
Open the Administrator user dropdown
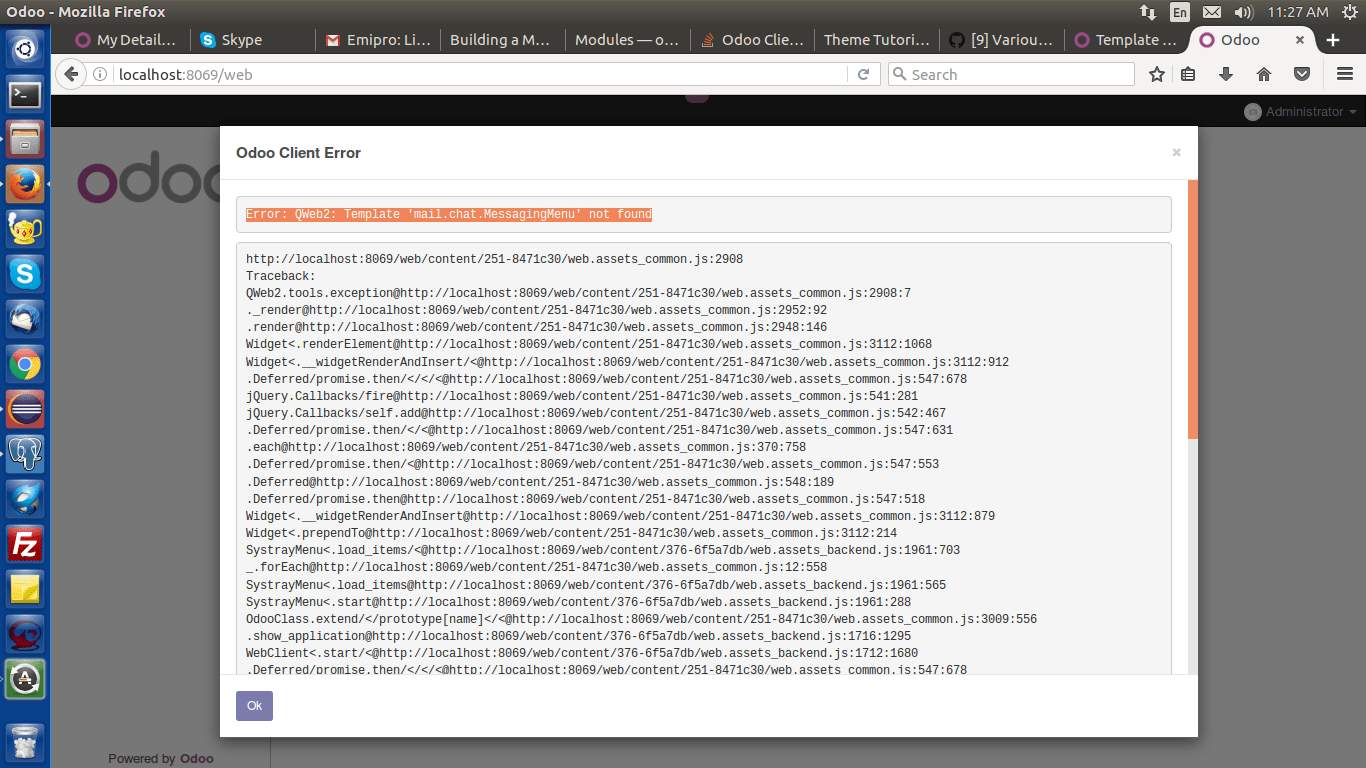click(1300, 111)
